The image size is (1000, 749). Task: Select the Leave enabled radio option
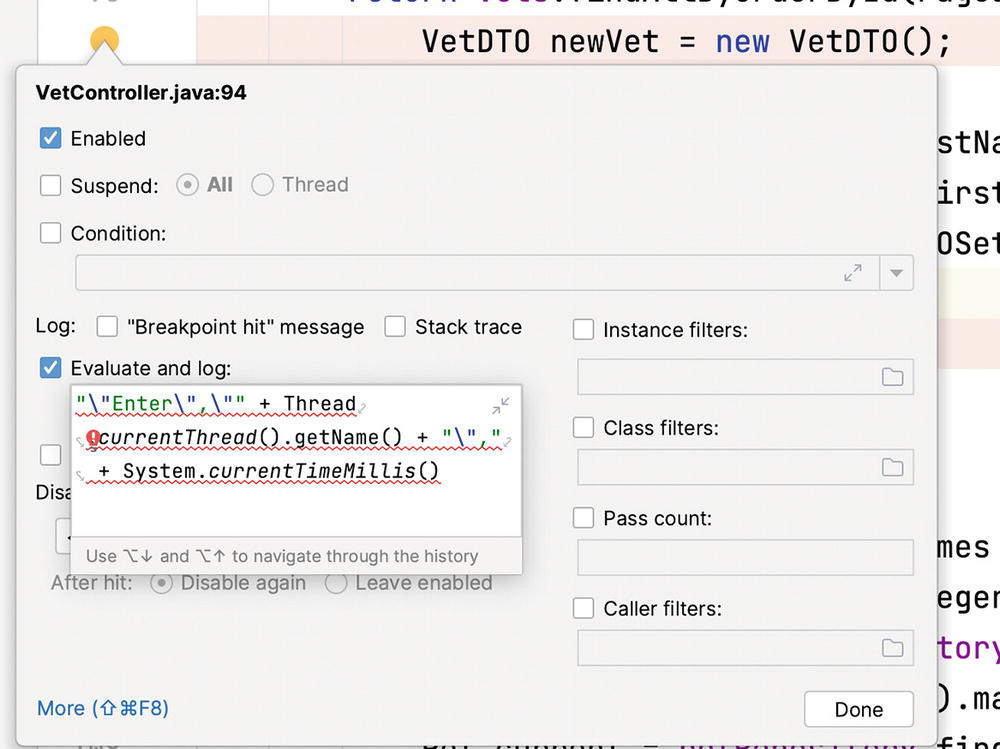coord(336,583)
